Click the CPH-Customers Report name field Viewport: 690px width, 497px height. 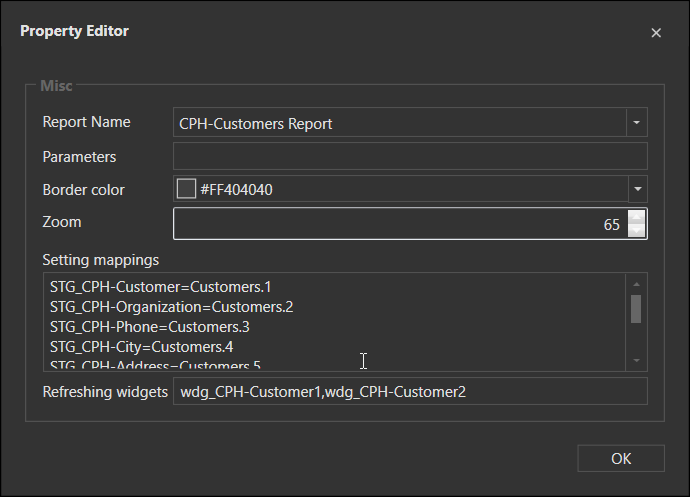(400, 123)
